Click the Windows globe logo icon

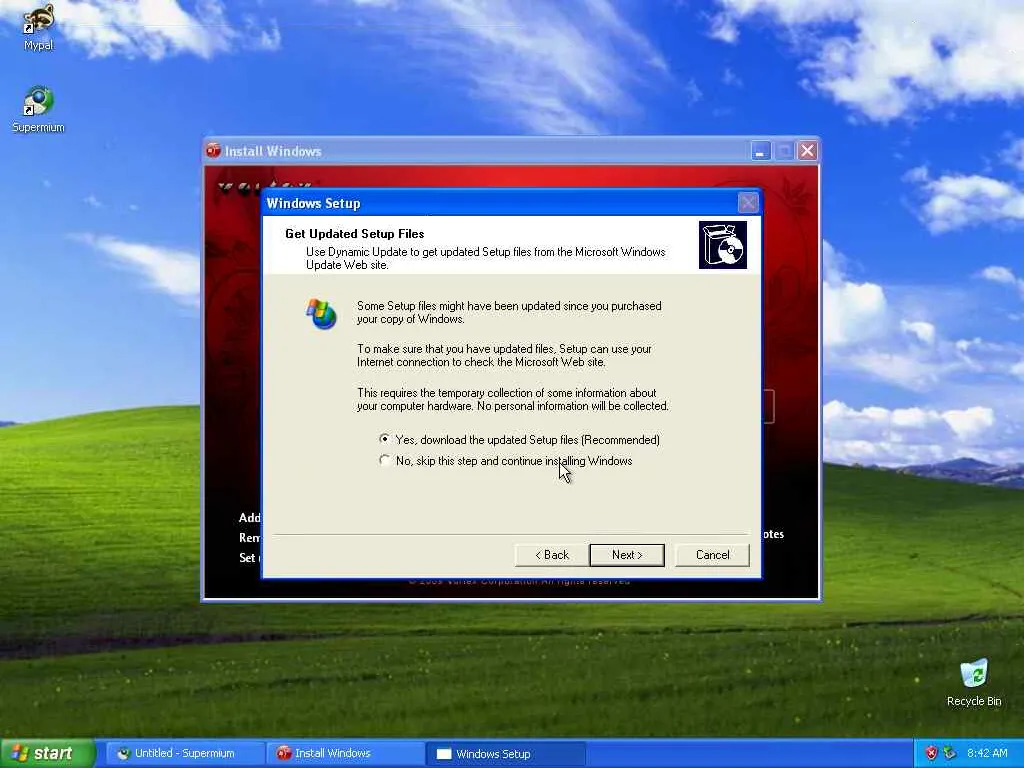point(321,314)
